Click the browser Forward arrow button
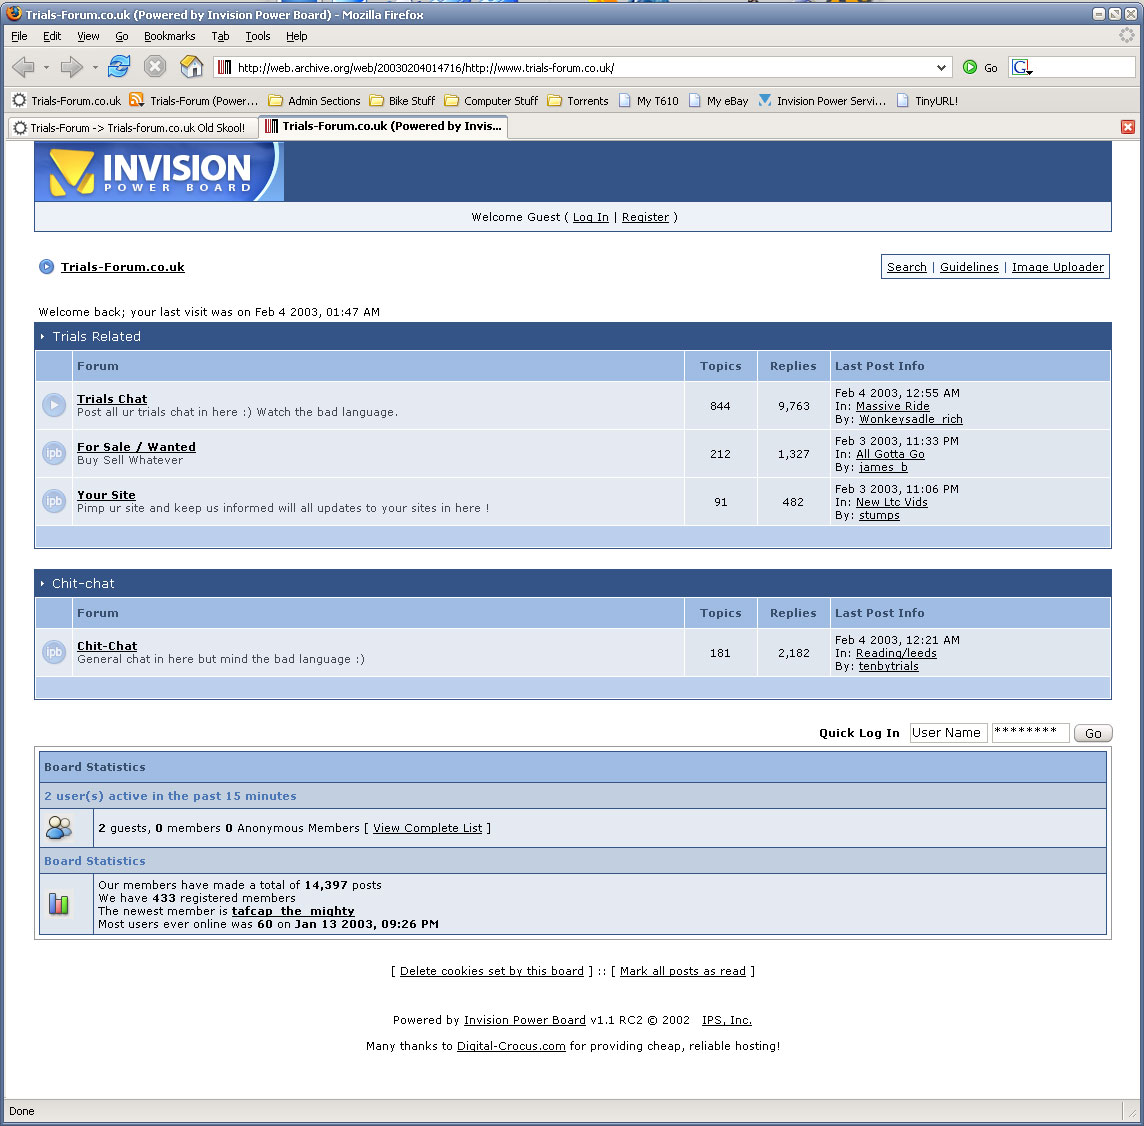1144x1126 pixels. tap(72, 67)
